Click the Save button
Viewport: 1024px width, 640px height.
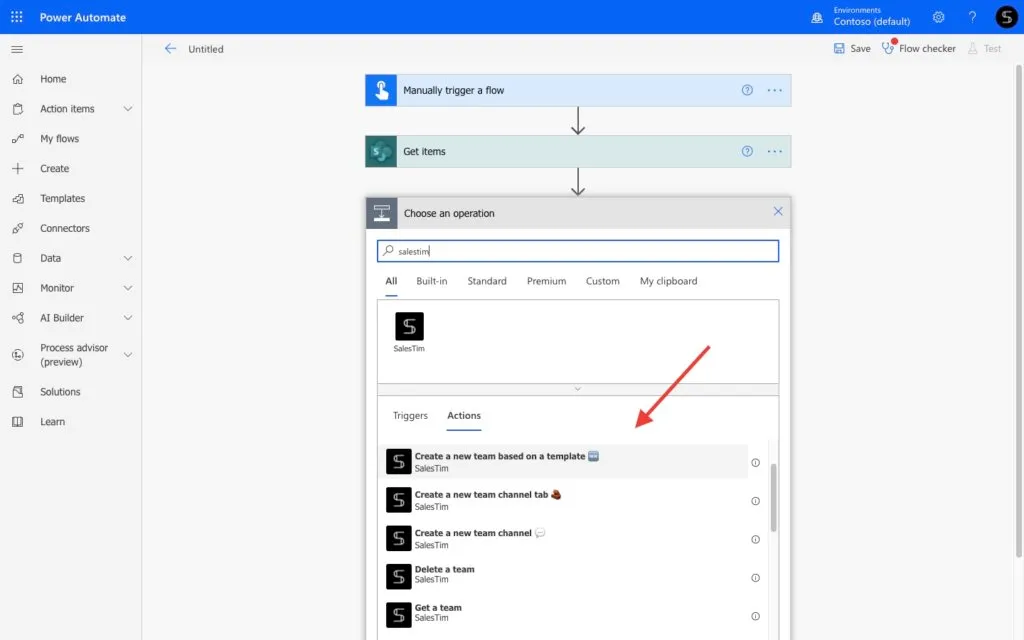852,48
